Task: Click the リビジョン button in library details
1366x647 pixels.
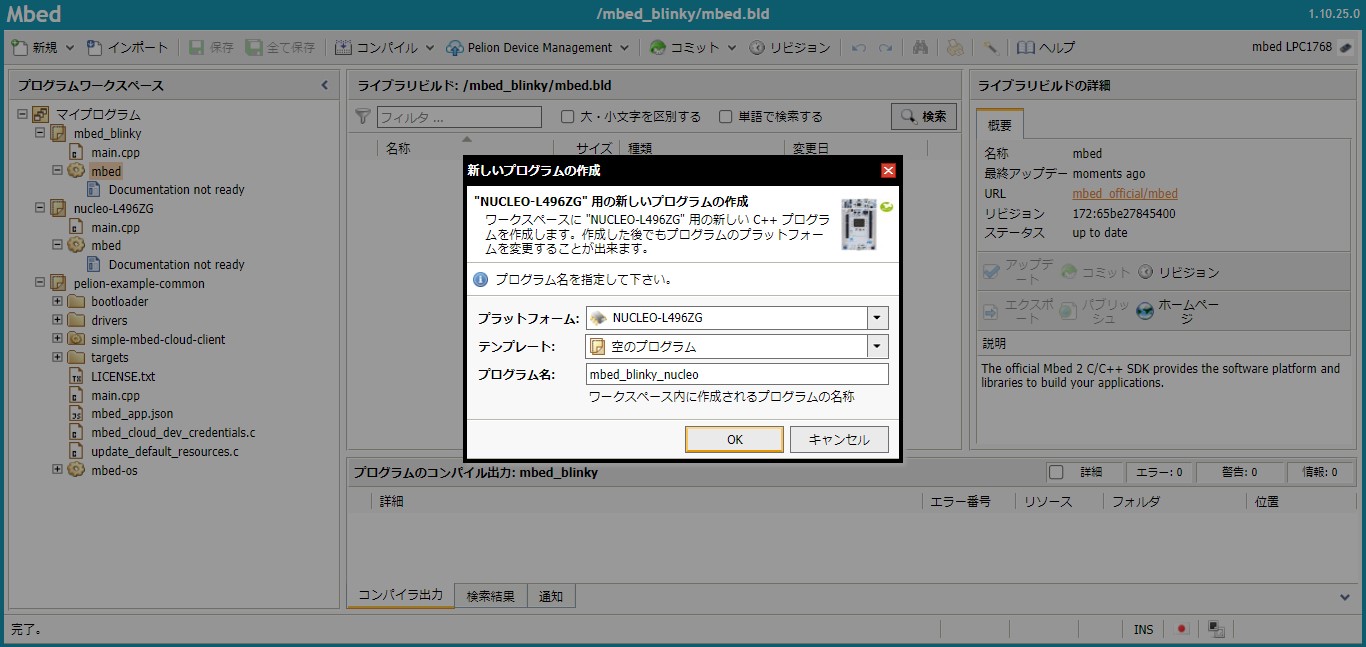Action: (x=1179, y=272)
